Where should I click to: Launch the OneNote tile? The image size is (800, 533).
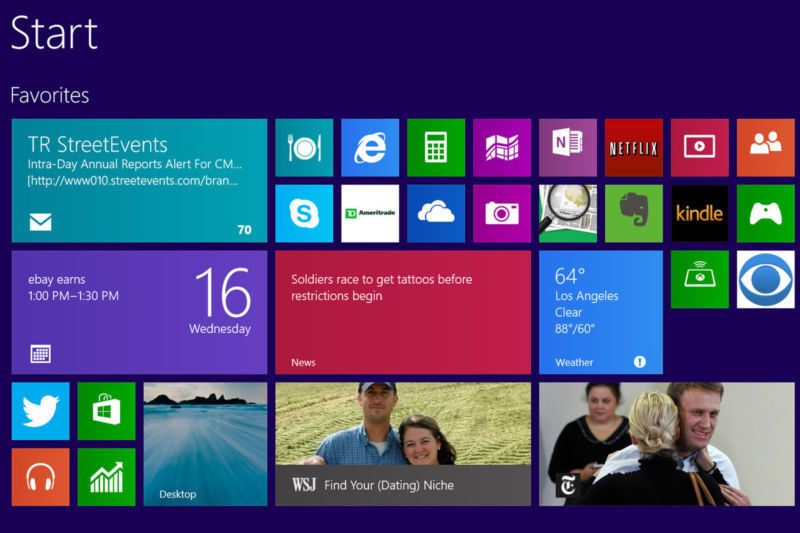tap(568, 147)
